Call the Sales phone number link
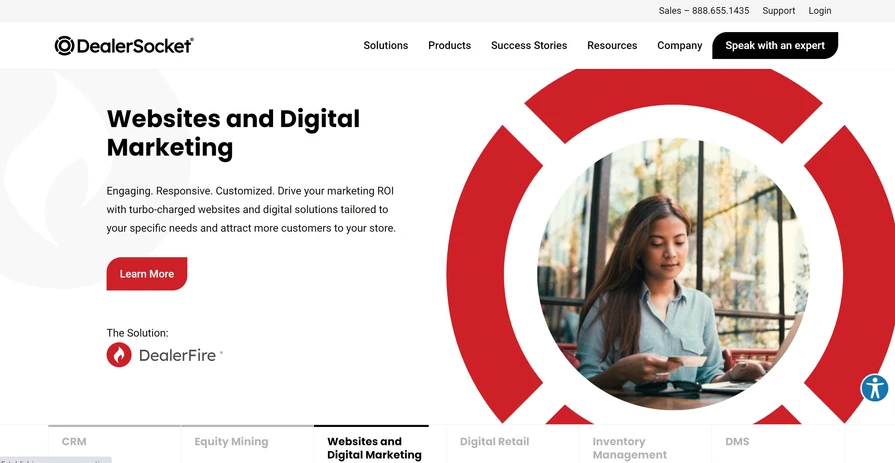 (703, 11)
